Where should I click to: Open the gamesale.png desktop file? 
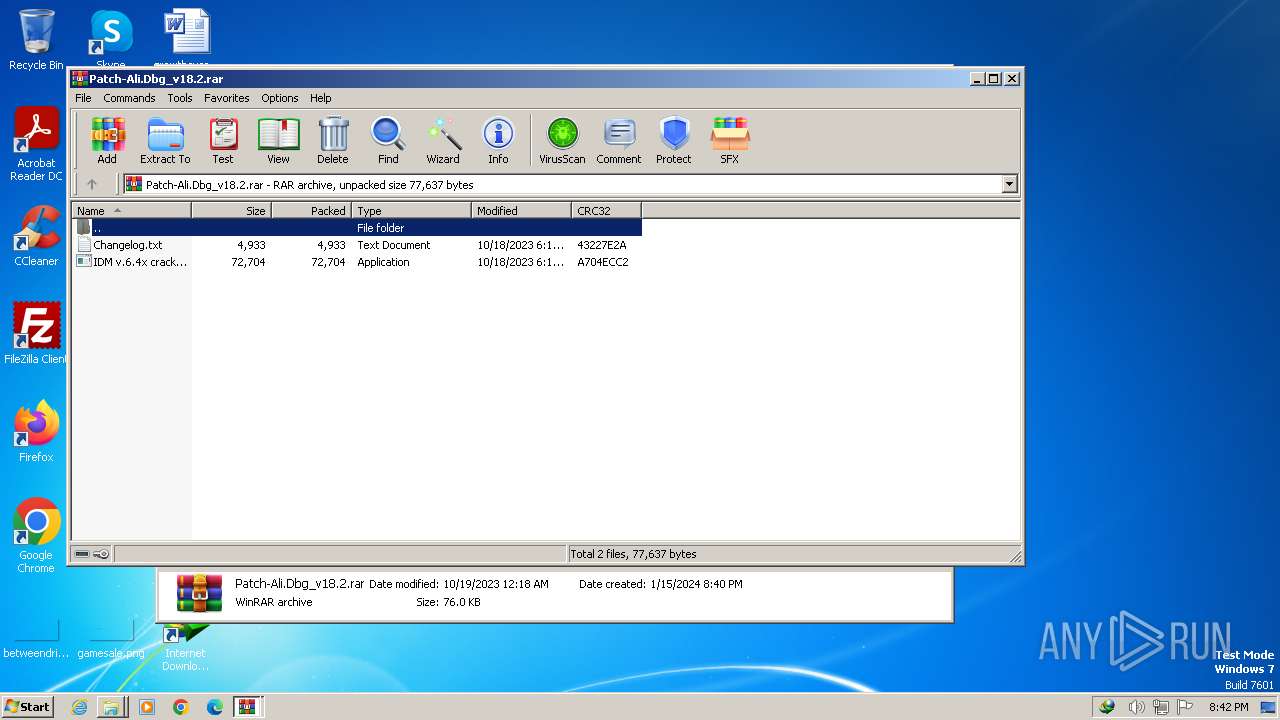[111, 640]
